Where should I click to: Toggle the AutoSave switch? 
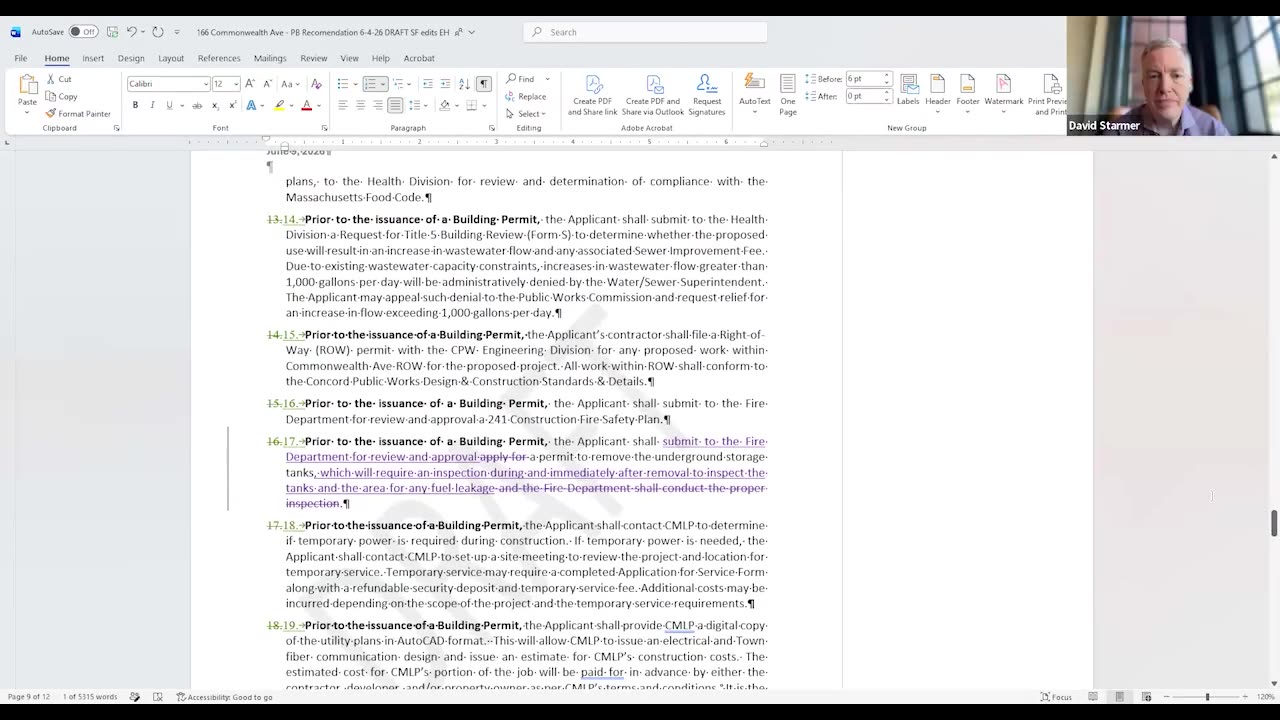click(83, 32)
